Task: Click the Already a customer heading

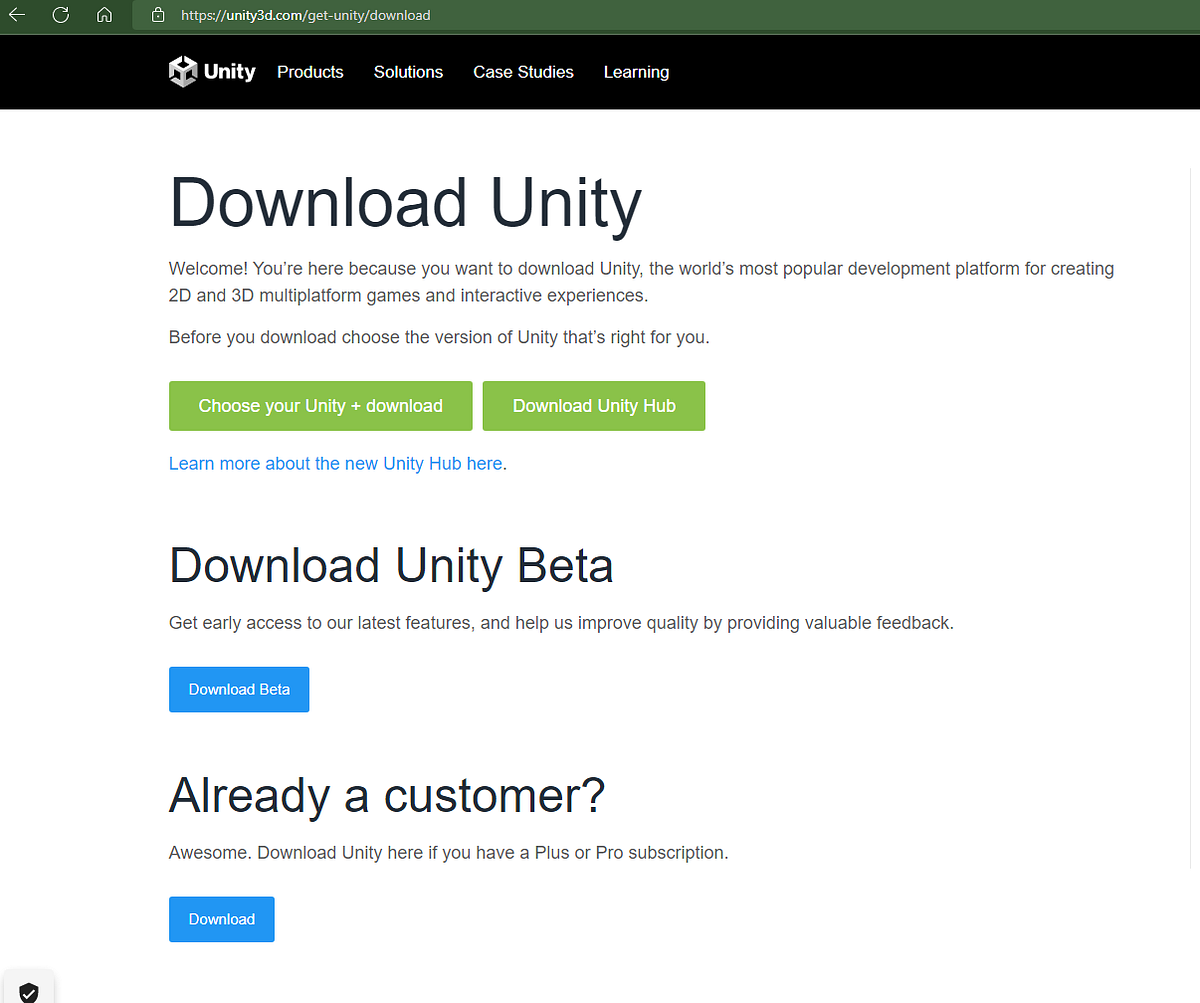Action: pos(387,796)
